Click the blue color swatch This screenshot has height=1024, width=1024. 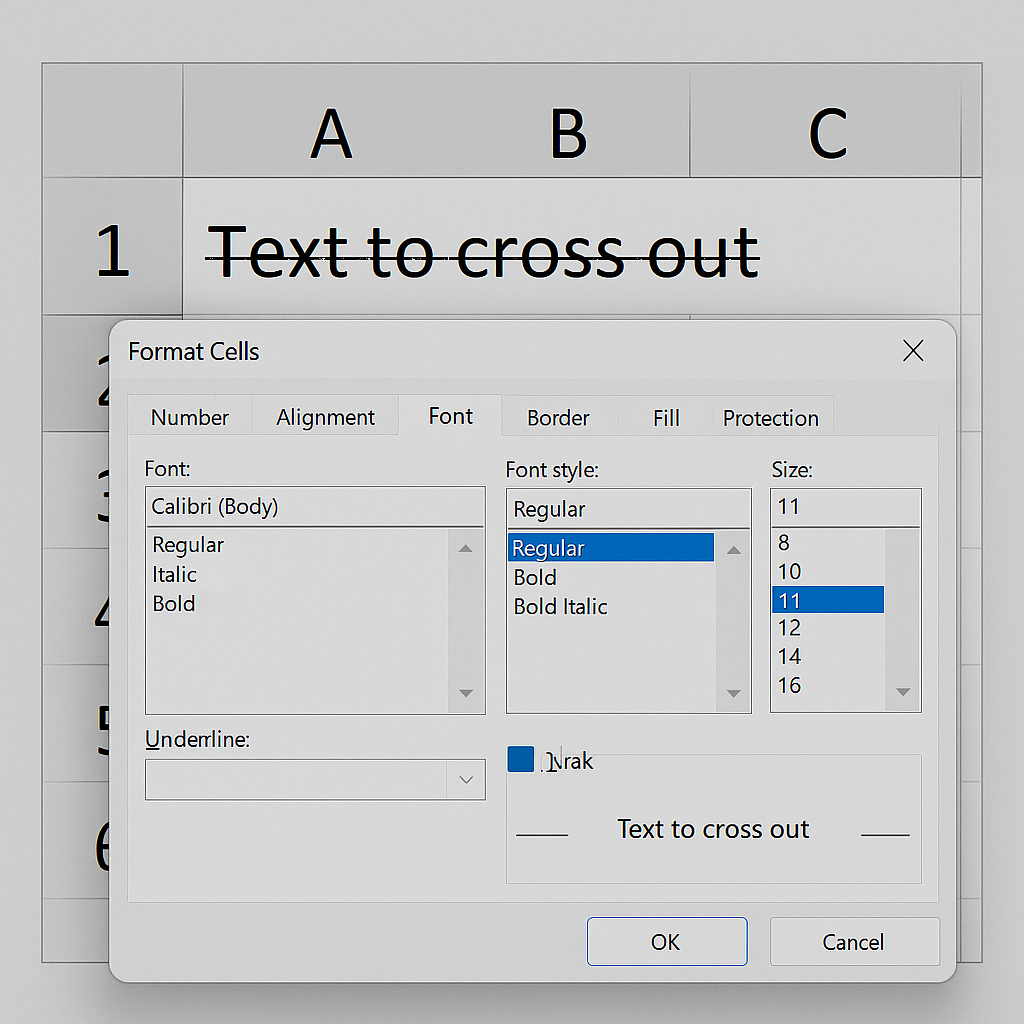point(520,759)
